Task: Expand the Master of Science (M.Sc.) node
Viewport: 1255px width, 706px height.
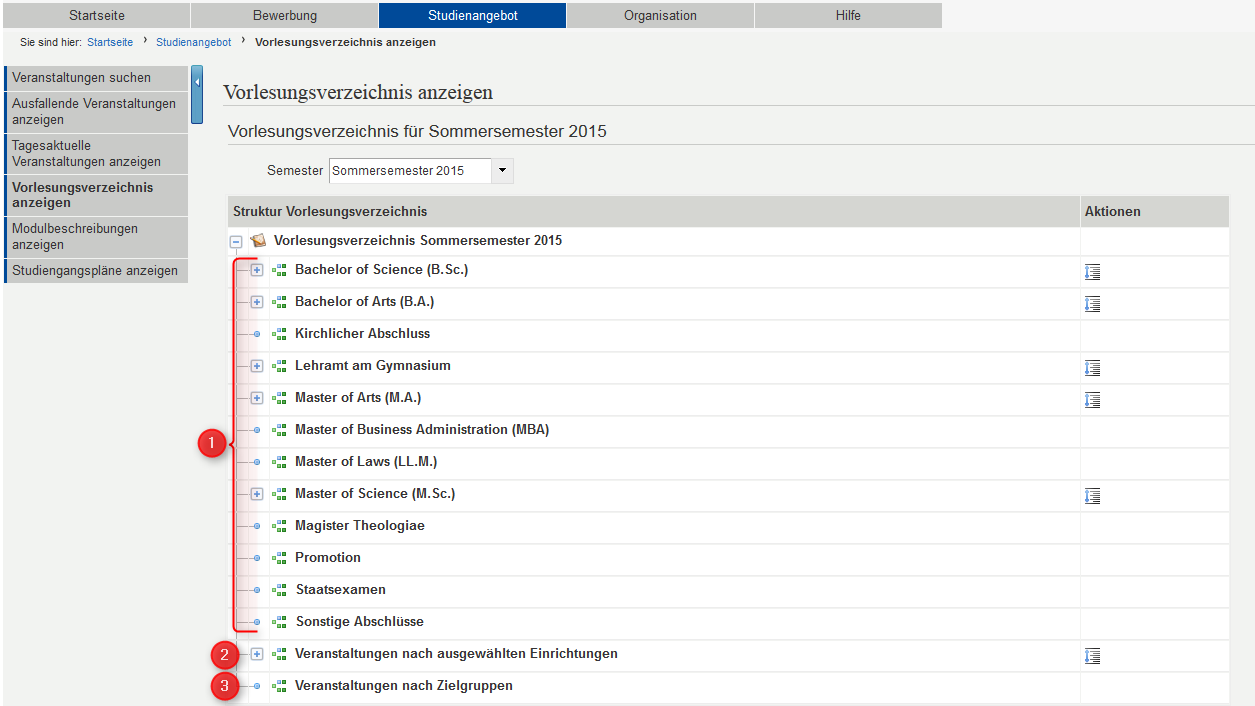Action: [257, 494]
